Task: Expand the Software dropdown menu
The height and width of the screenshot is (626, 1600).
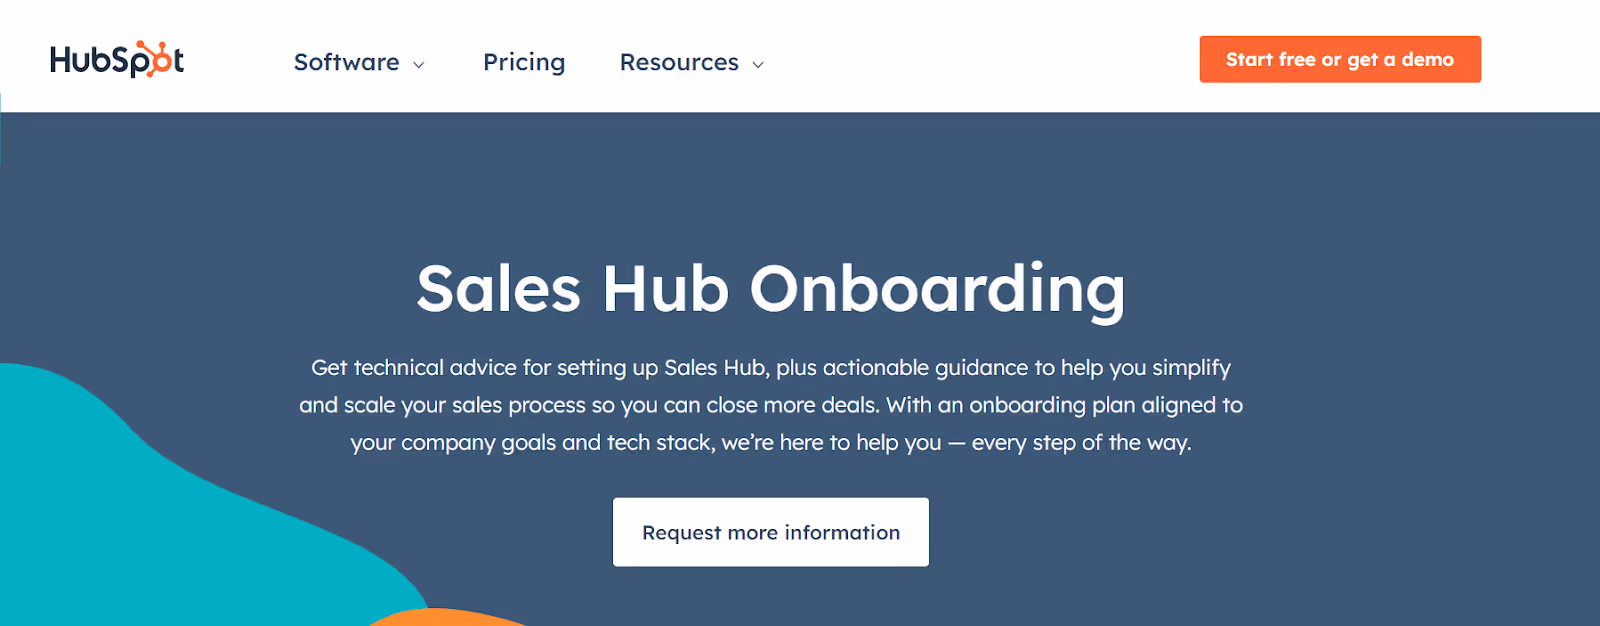Action: click(x=345, y=62)
